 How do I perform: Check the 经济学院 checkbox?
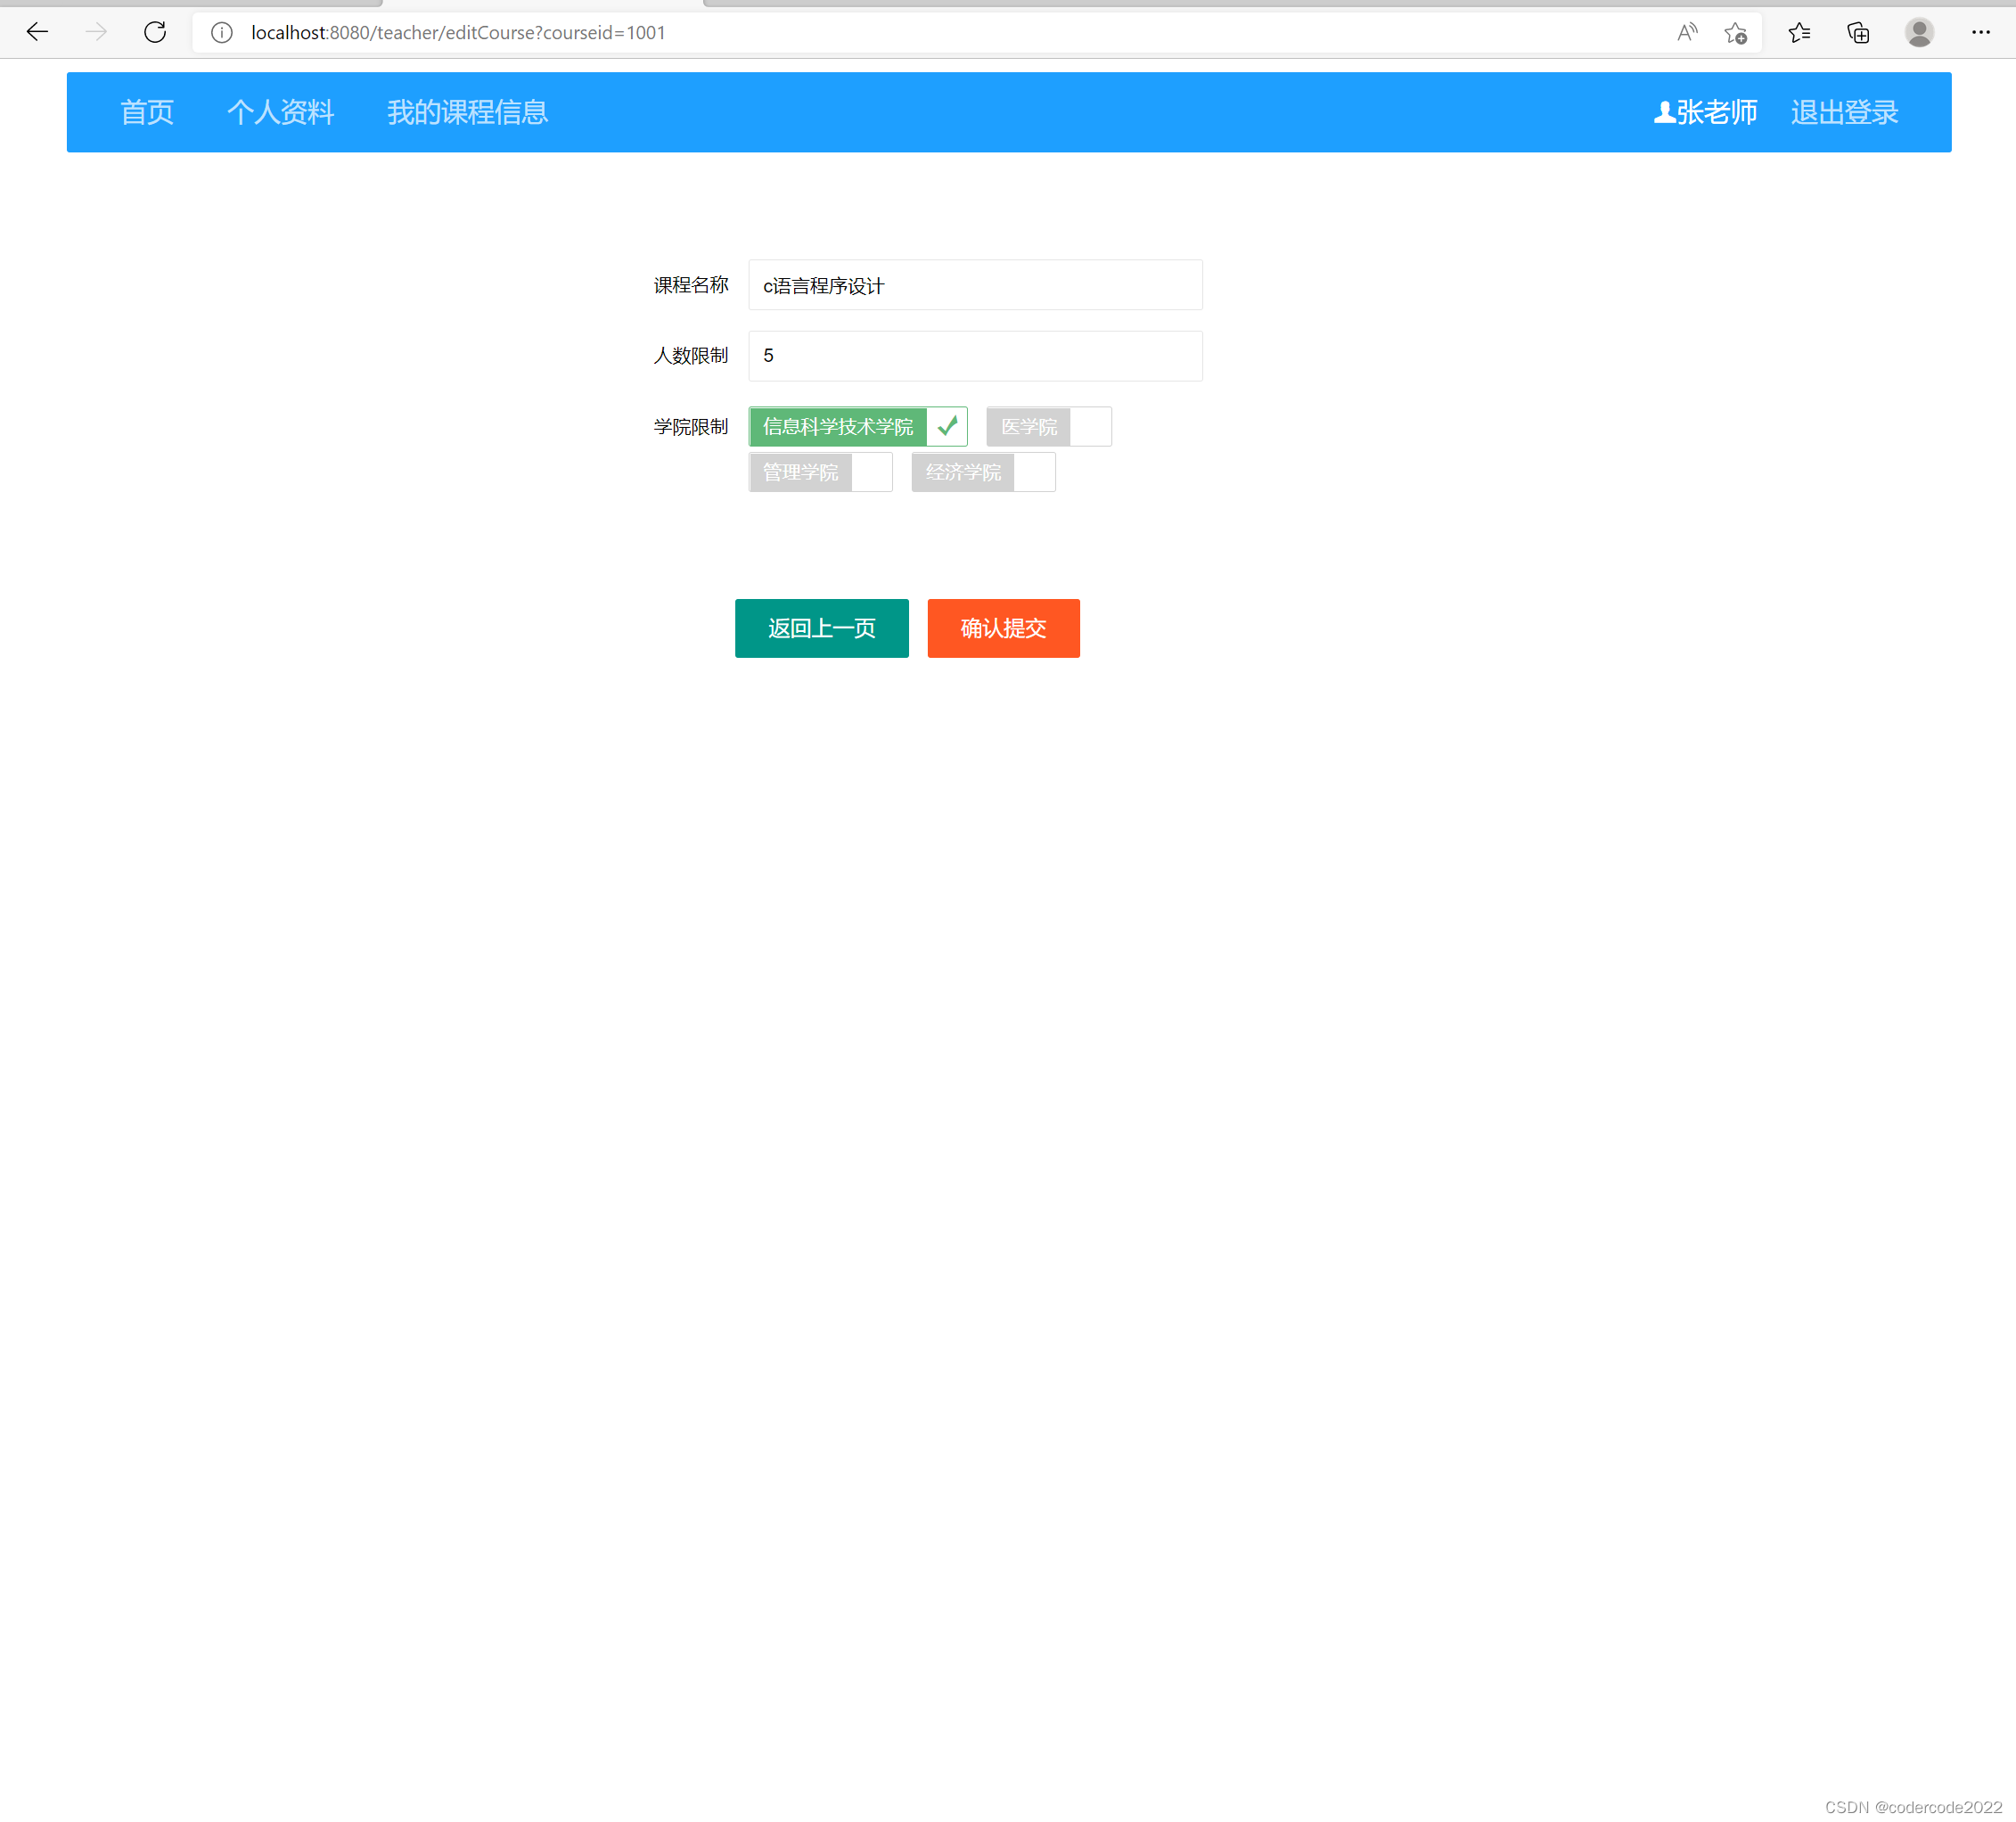(x=983, y=472)
